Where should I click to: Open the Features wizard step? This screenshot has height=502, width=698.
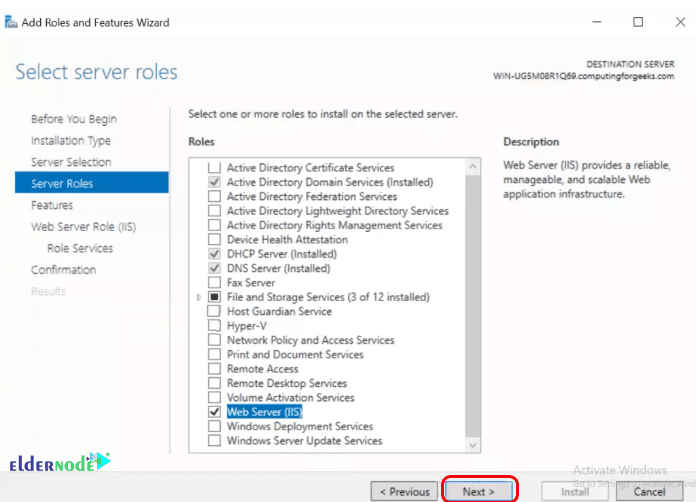click(x=52, y=205)
